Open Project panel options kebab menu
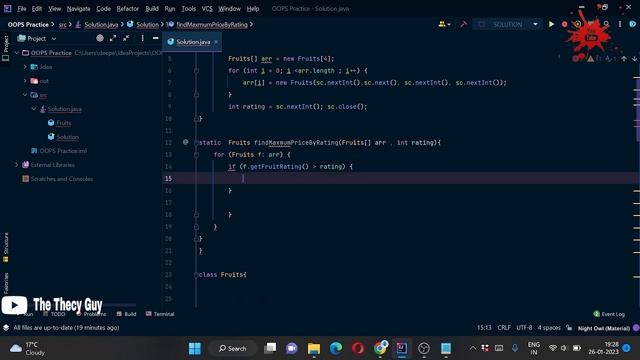Screen dimensions: 640x360 (x=142, y=38)
